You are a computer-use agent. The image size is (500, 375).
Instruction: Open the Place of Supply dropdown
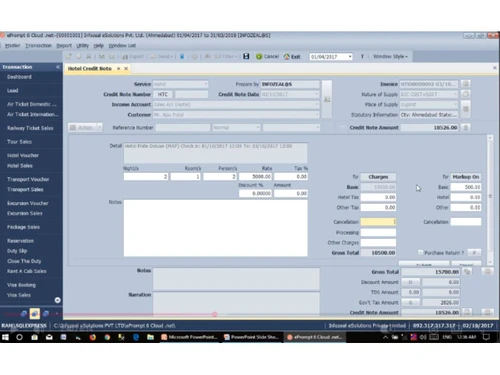point(455,104)
